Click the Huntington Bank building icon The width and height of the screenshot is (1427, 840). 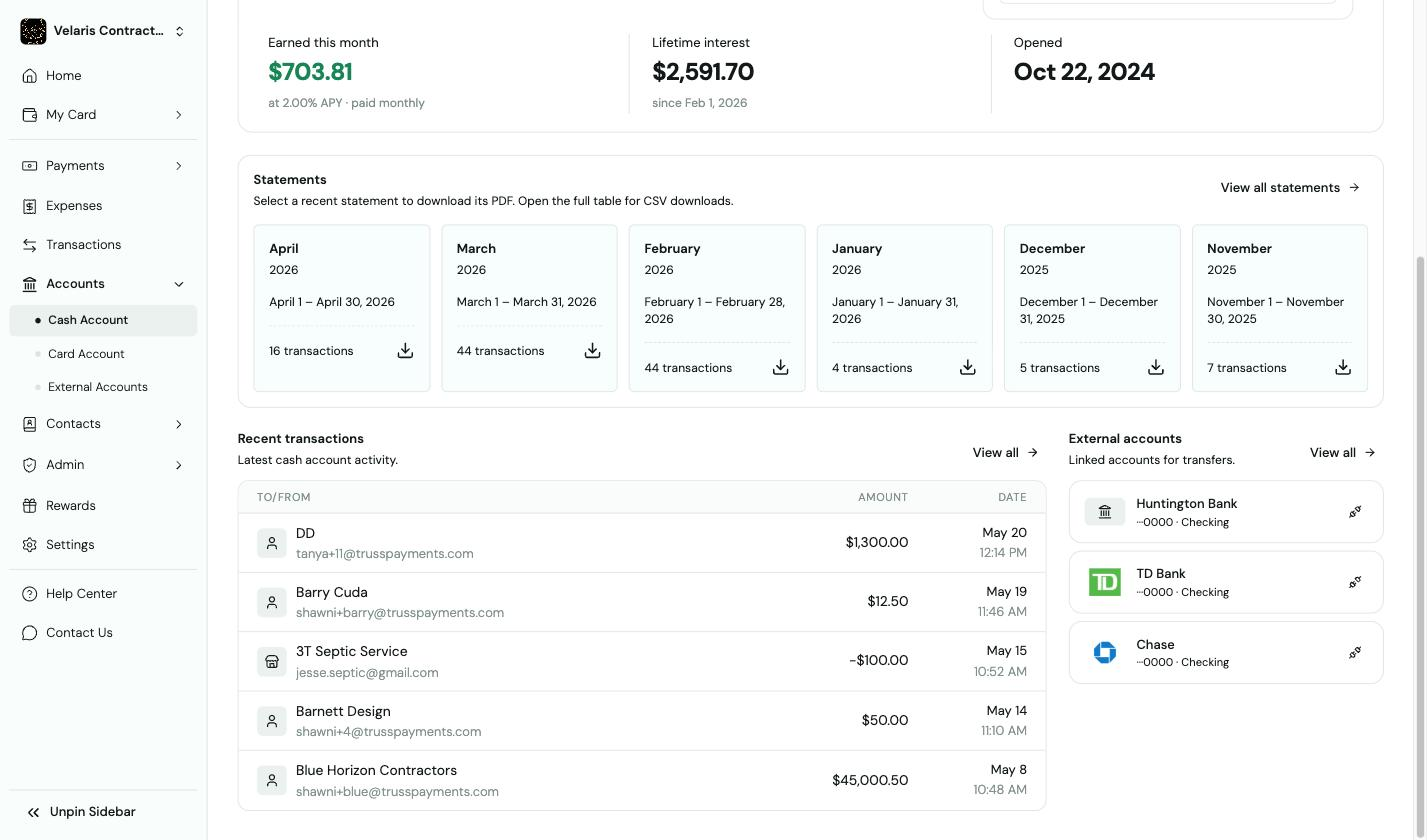pos(1105,512)
